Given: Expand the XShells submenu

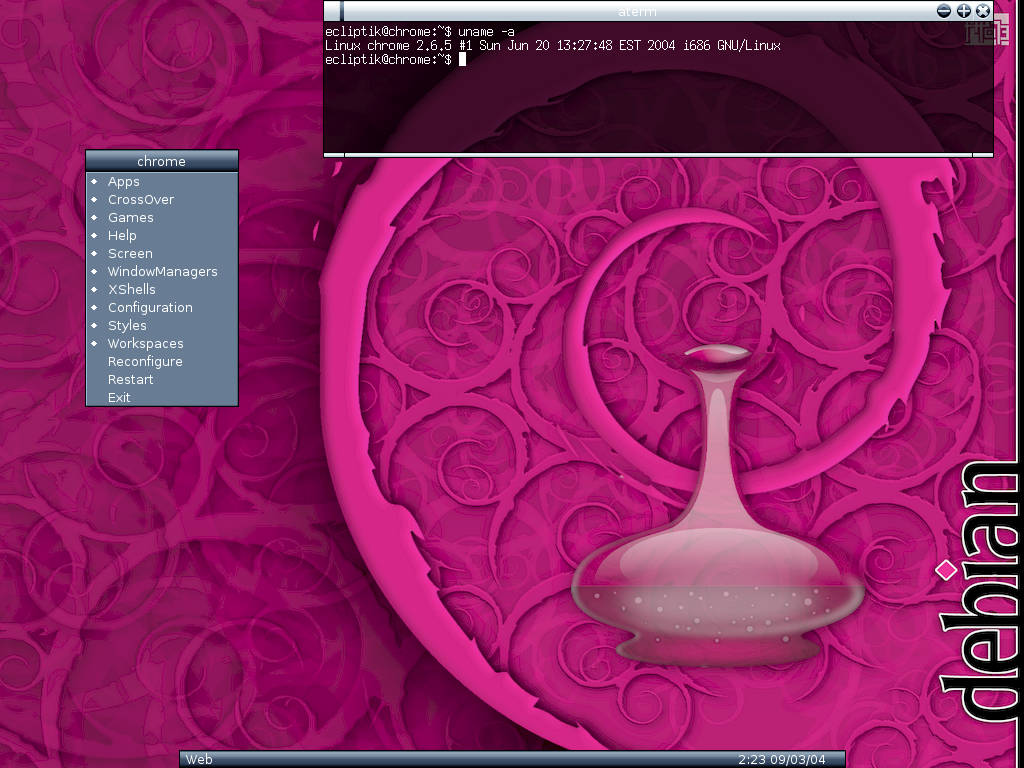Looking at the screenshot, I should coord(132,289).
